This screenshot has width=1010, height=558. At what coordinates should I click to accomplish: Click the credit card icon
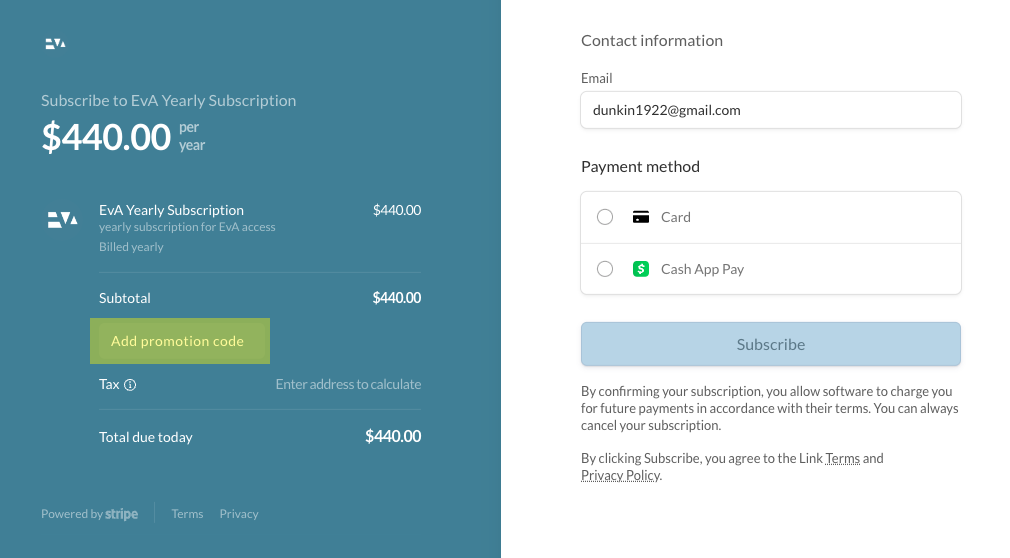pos(641,217)
